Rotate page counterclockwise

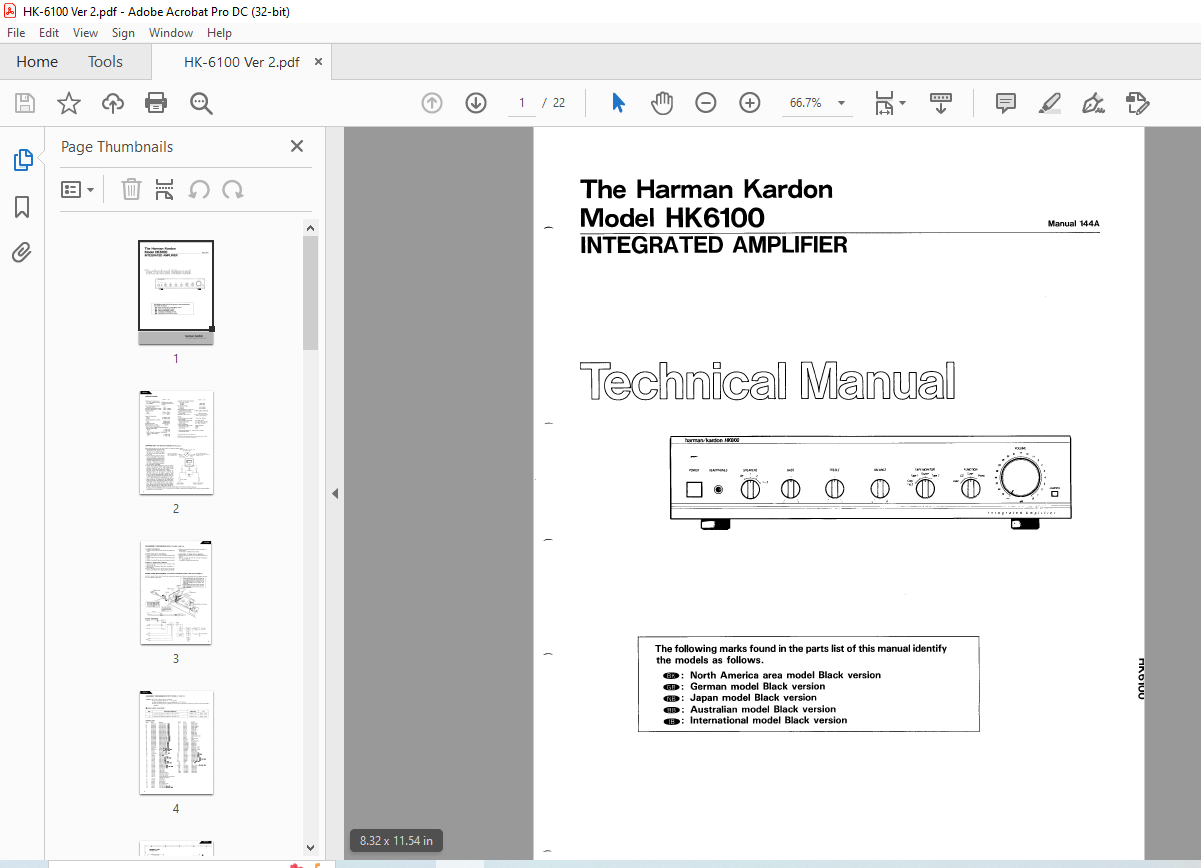199,189
